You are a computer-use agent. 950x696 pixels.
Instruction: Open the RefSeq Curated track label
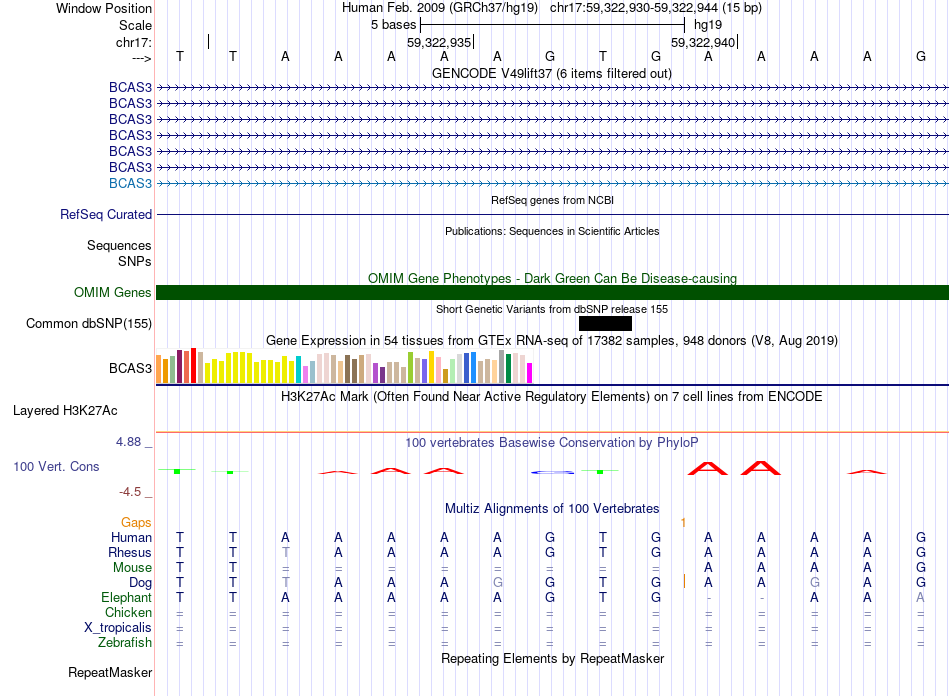tap(106, 214)
